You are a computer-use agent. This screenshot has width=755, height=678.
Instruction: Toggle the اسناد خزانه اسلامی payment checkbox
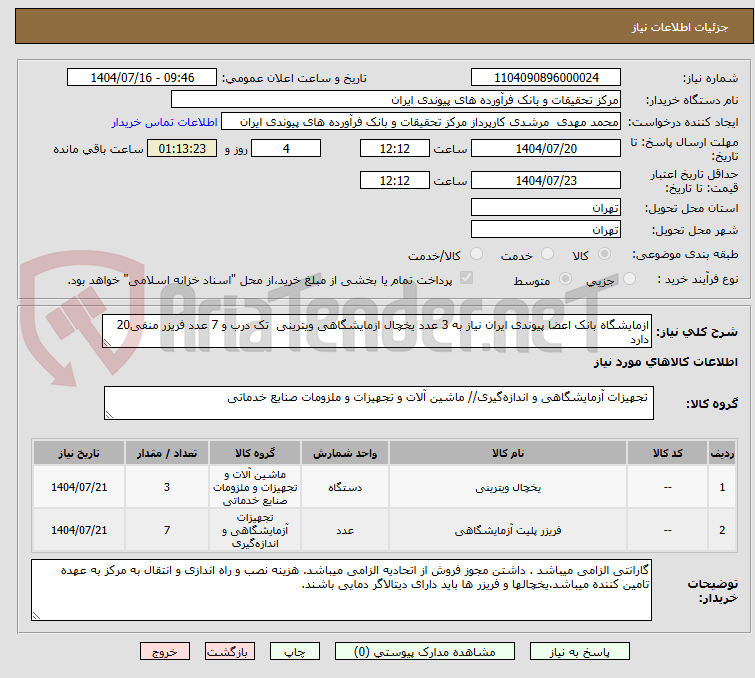point(465,280)
